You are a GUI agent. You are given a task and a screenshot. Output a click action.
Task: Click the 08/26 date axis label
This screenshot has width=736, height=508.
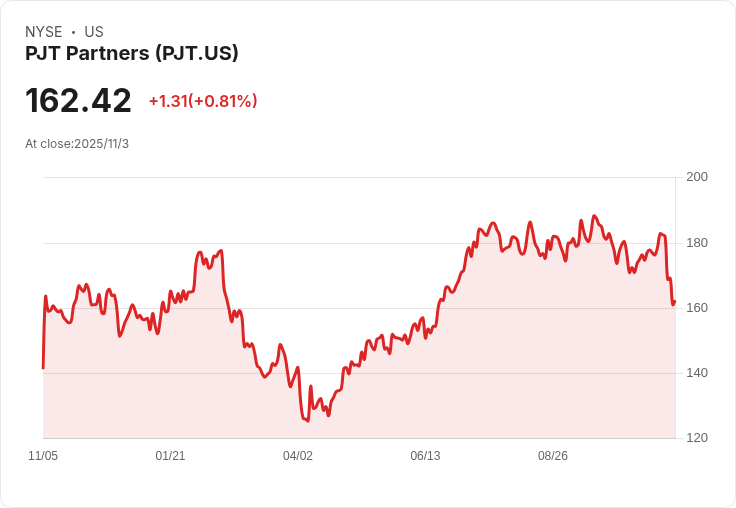pyautogui.click(x=553, y=456)
